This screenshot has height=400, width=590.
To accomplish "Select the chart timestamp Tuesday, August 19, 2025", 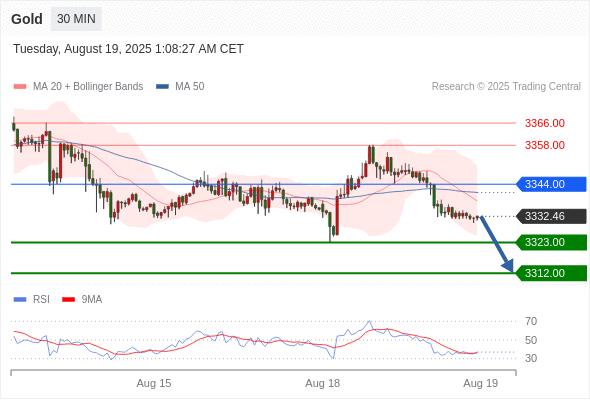I will pos(128,49).
